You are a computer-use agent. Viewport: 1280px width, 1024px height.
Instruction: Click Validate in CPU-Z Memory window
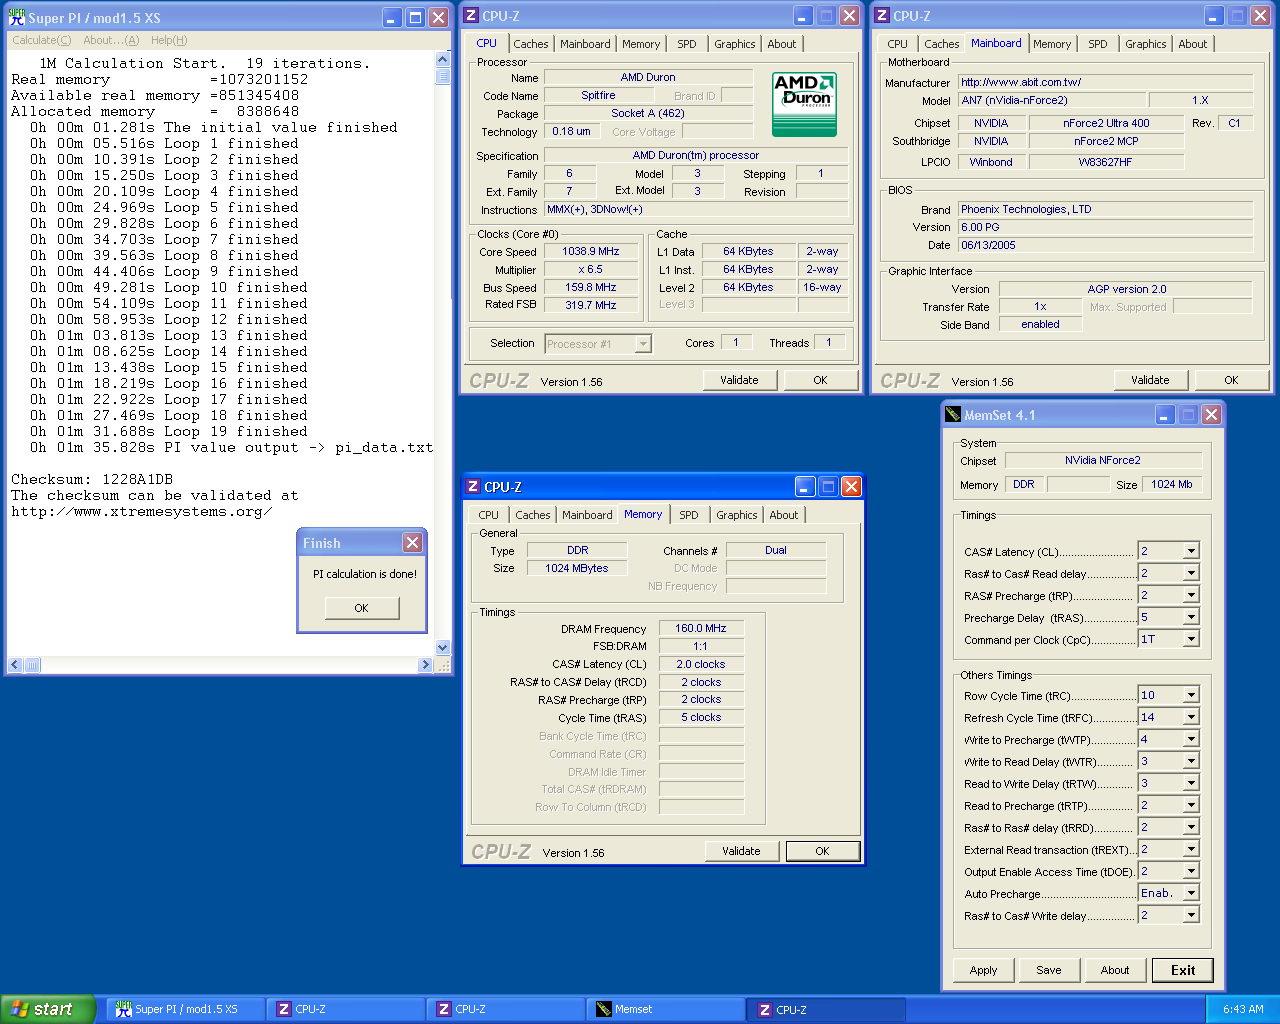pyautogui.click(x=741, y=851)
